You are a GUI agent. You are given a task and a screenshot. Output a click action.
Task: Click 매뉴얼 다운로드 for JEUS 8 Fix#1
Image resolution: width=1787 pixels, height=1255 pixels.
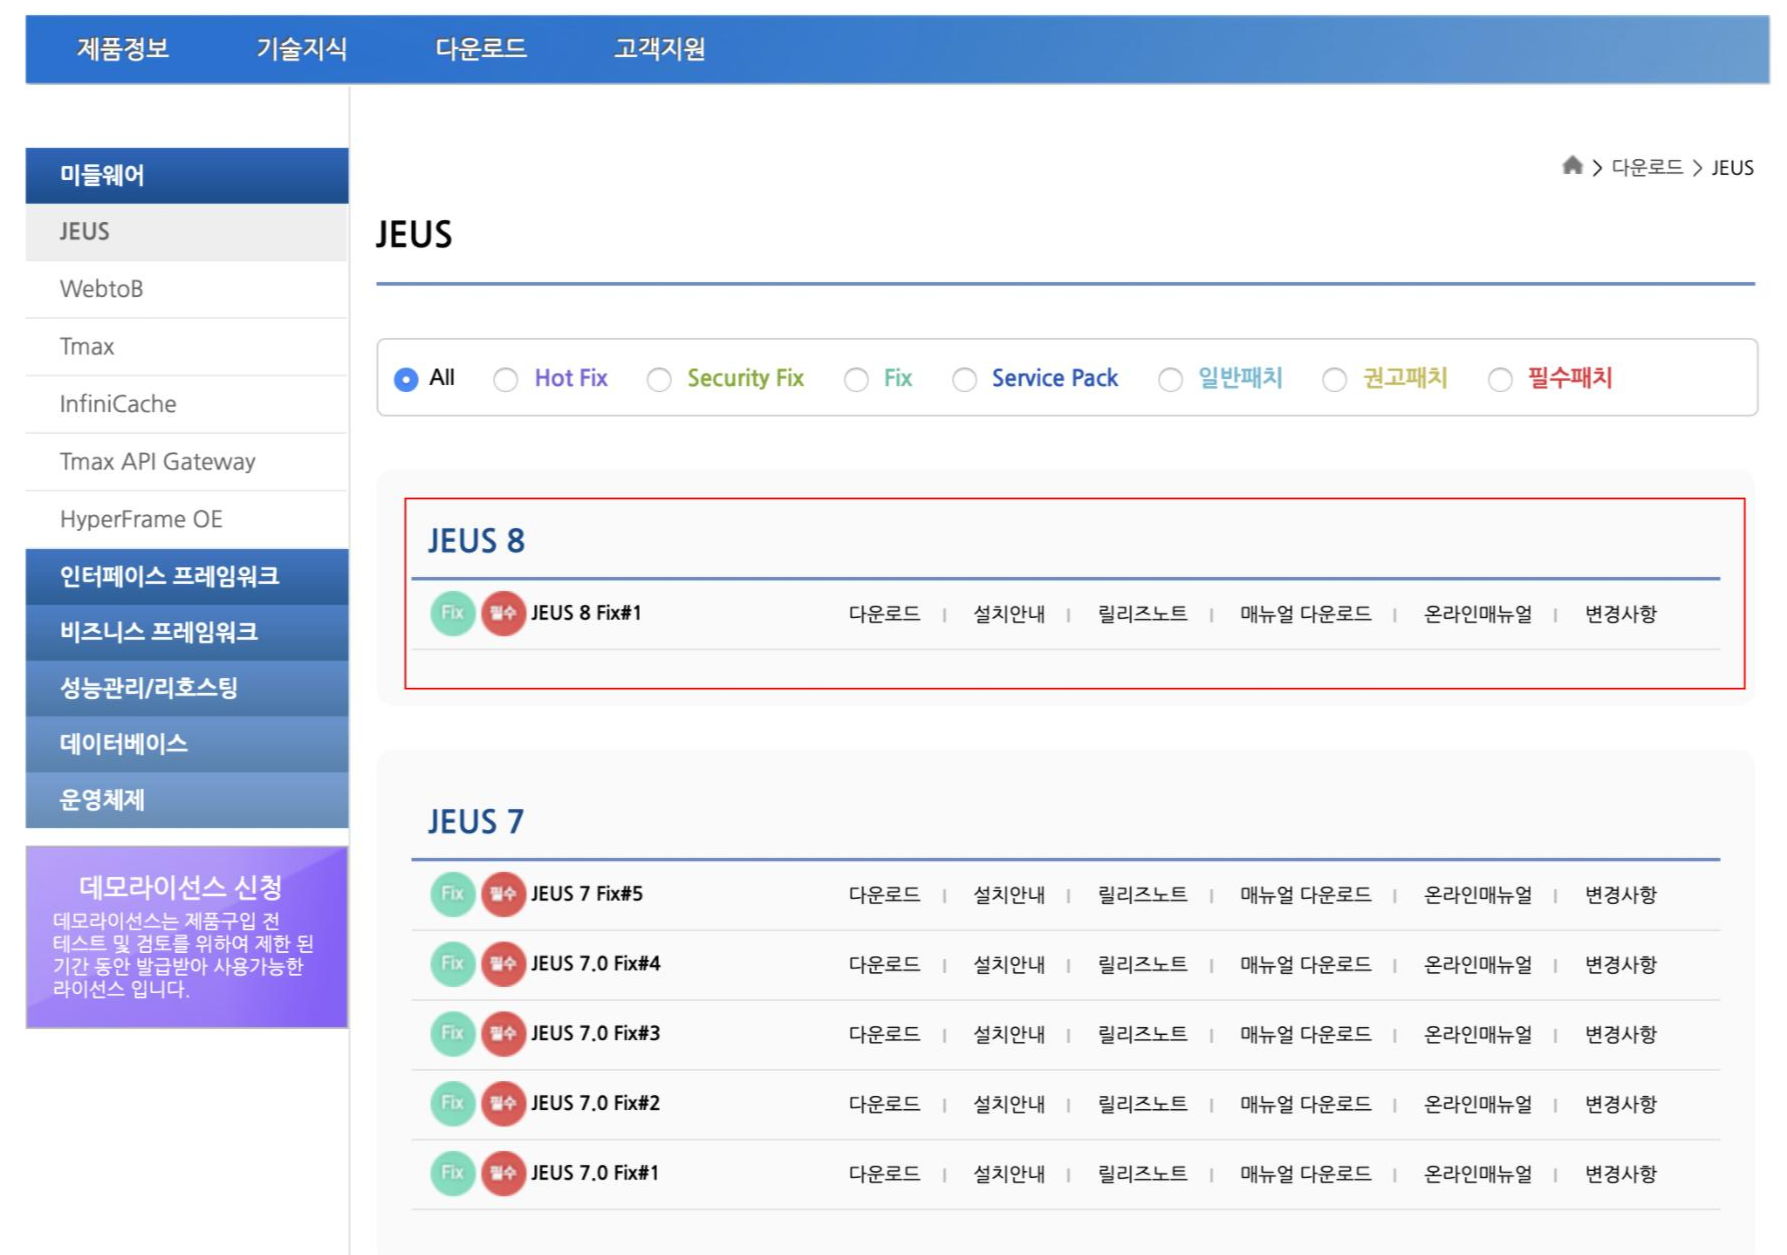(x=1305, y=614)
